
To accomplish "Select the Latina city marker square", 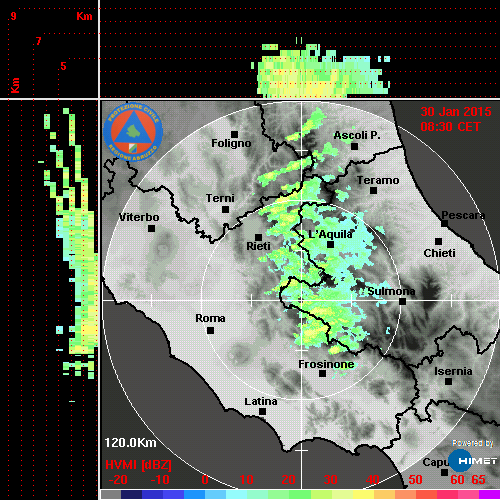I will (262, 412).
